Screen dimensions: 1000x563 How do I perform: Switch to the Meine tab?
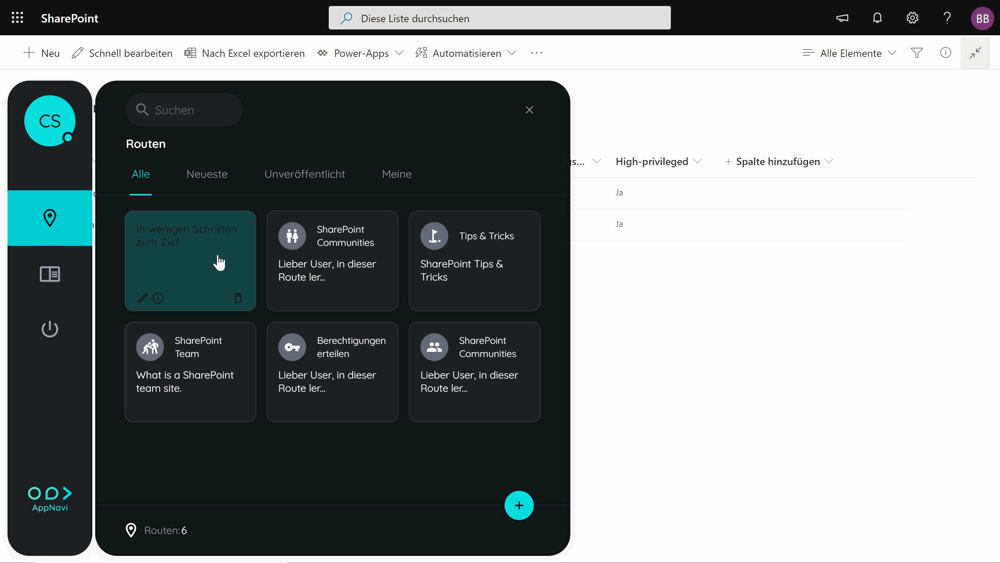point(397,174)
